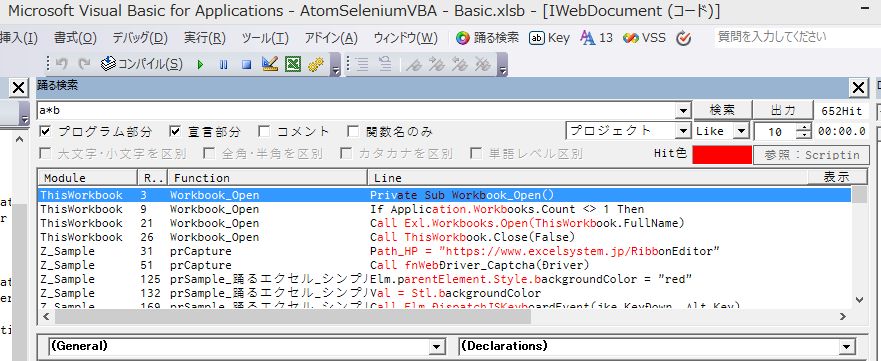Open first toolbar's options overflow arrow
This screenshot has height=361, width=881.
(335, 65)
